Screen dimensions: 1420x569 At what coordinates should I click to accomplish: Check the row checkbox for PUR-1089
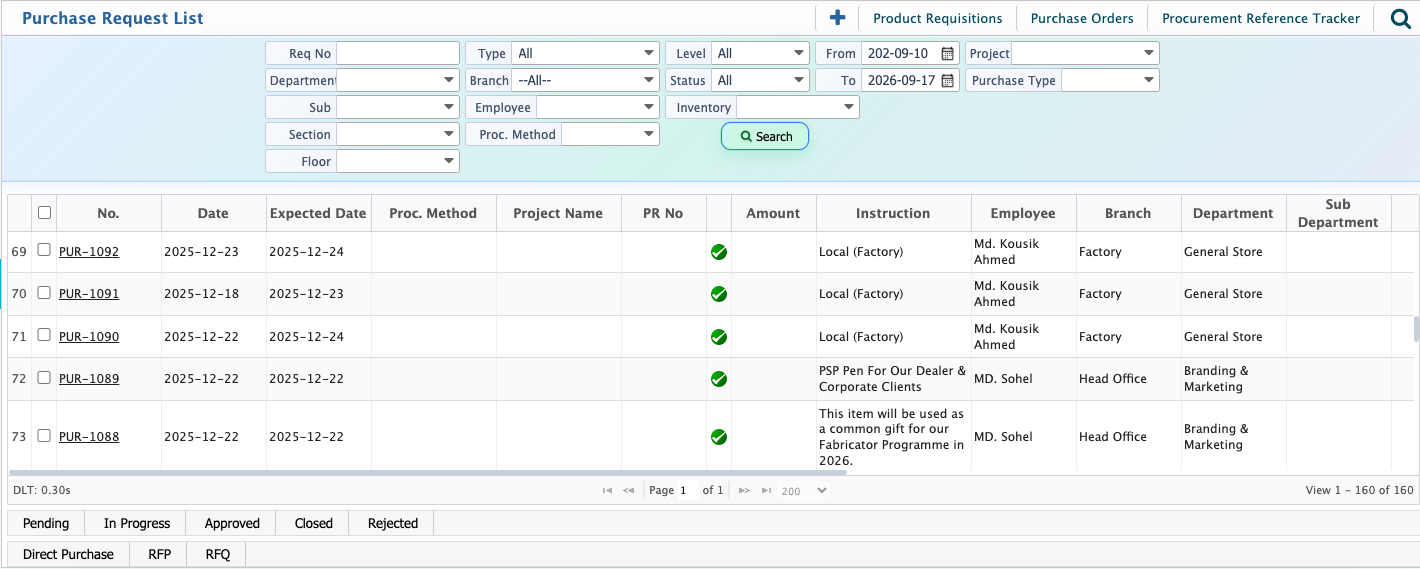point(44,377)
